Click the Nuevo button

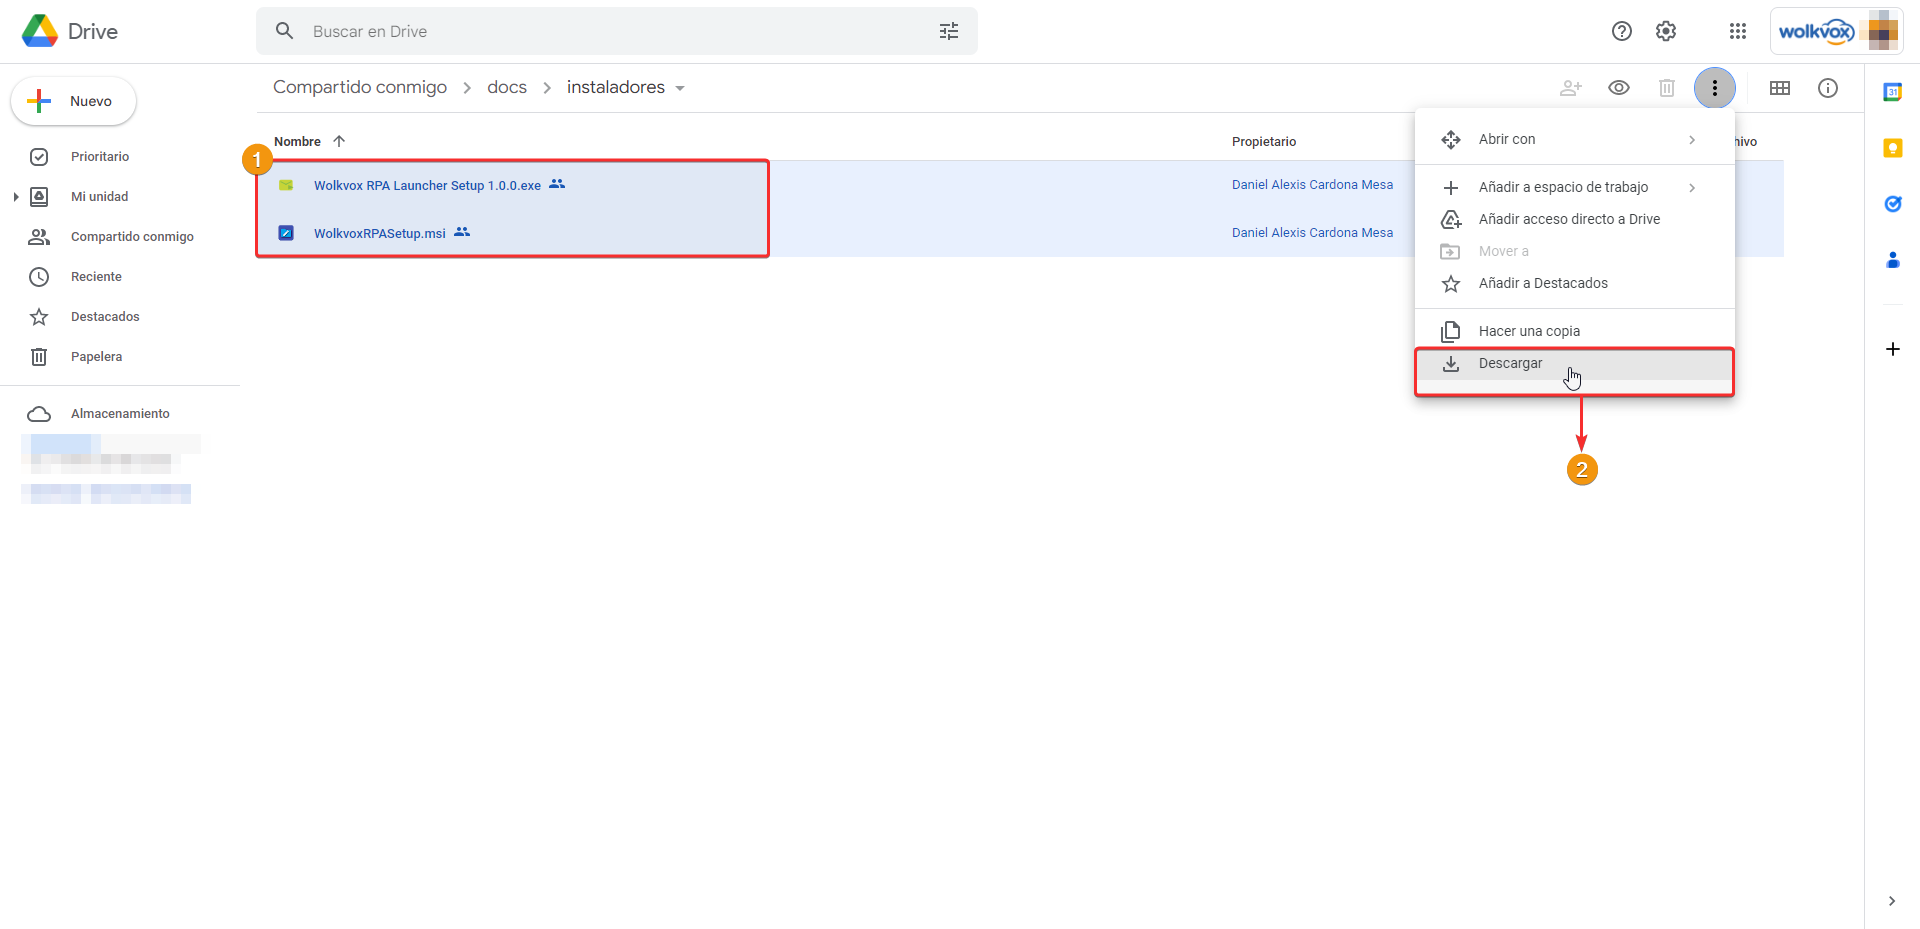tap(73, 101)
